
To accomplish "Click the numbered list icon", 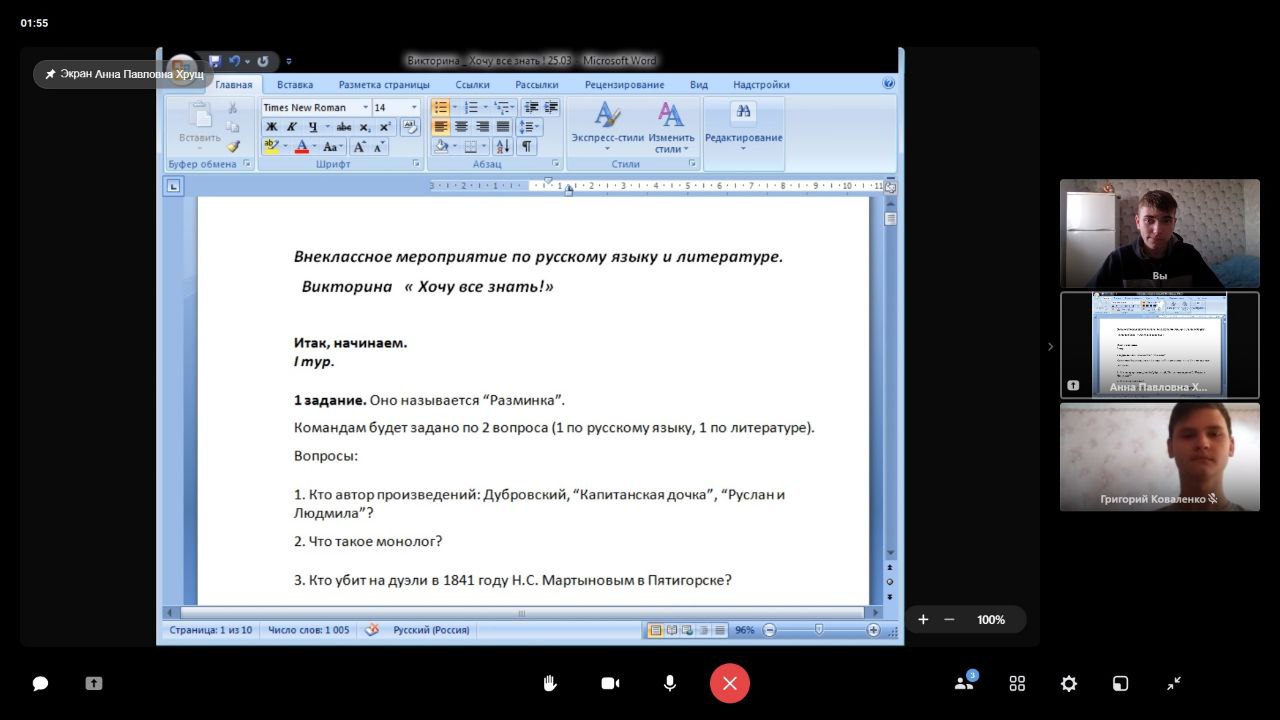I will (x=470, y=107).
